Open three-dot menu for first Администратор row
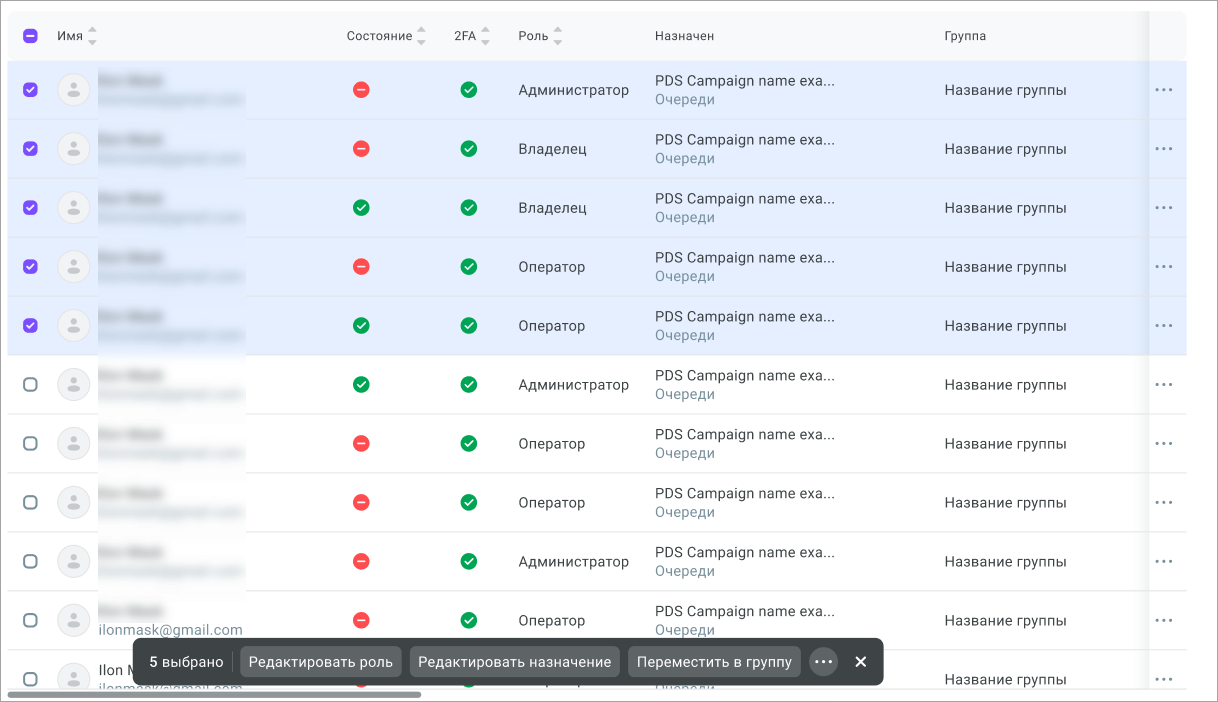The width and height of the screenshot is (1218, 702). coord(1163,90)
